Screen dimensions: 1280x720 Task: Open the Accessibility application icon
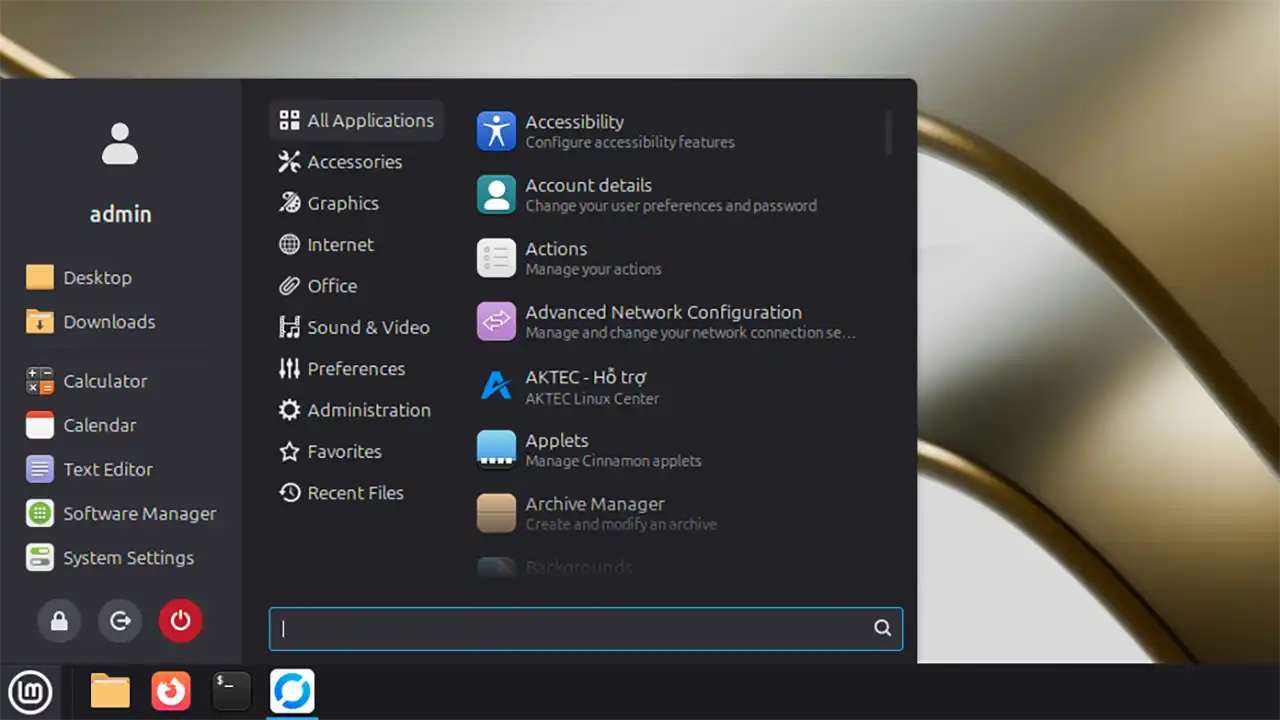coord(496,131)
